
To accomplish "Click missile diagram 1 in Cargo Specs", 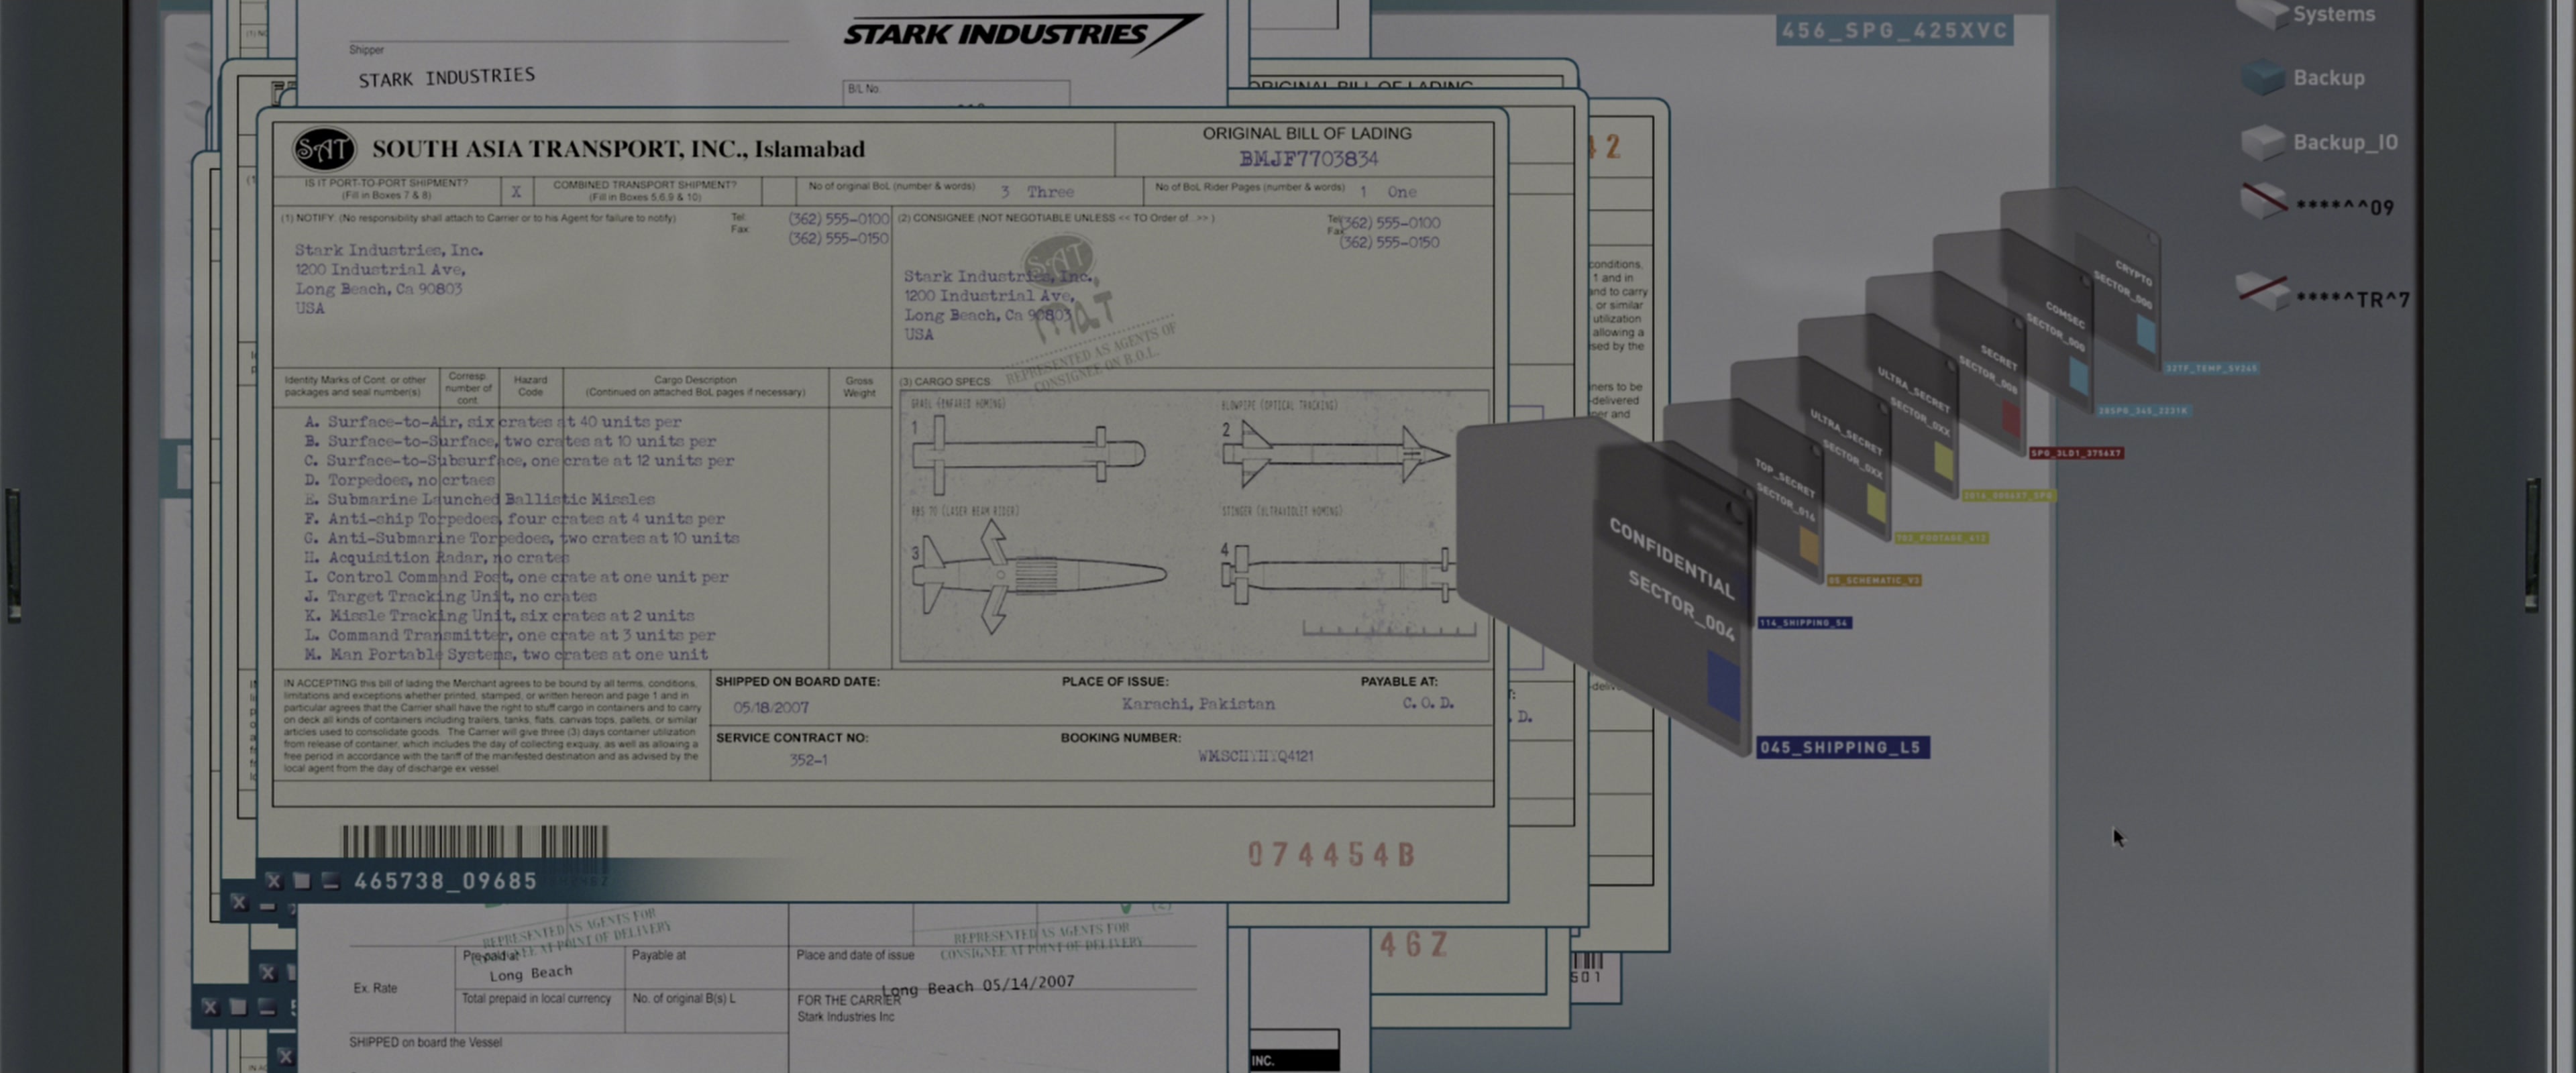I will pos(1028,454).
